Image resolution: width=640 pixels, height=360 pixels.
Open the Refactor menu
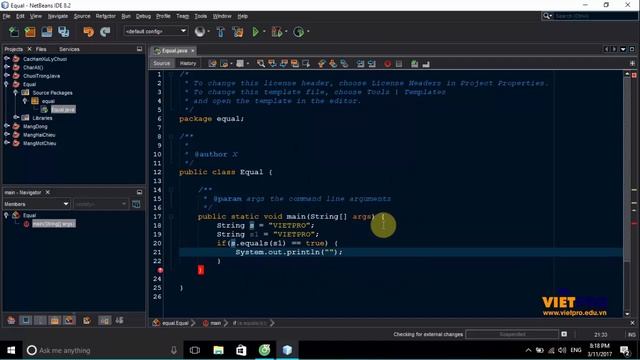(x=105, y=16)
